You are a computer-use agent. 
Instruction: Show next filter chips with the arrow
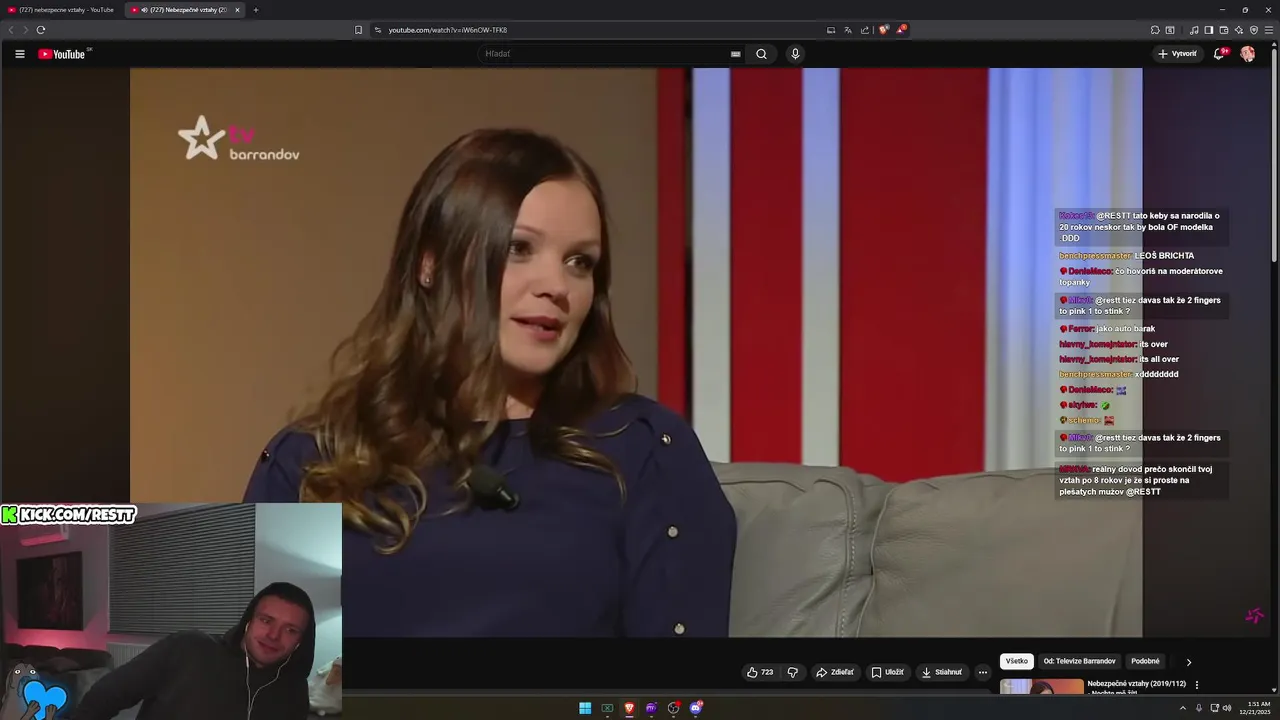pos(1188,662)
